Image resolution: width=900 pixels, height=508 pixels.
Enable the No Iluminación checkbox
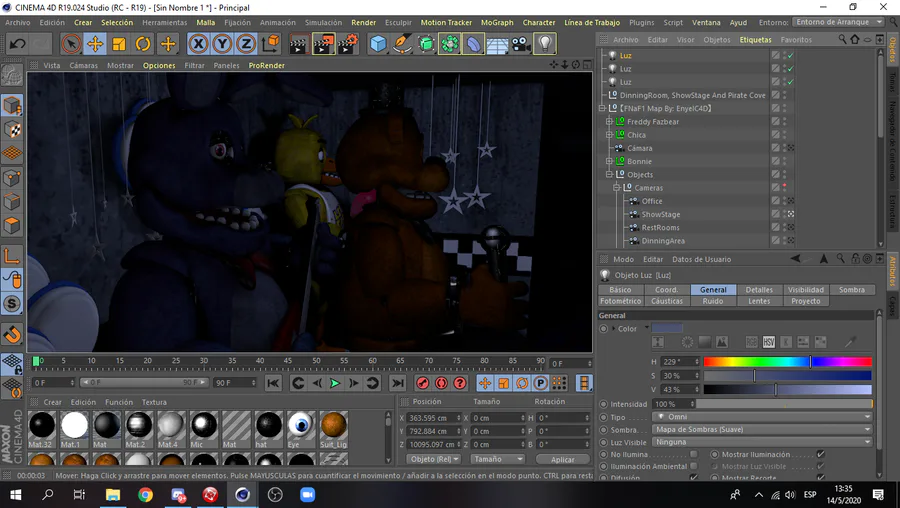[x=693, y=454]
